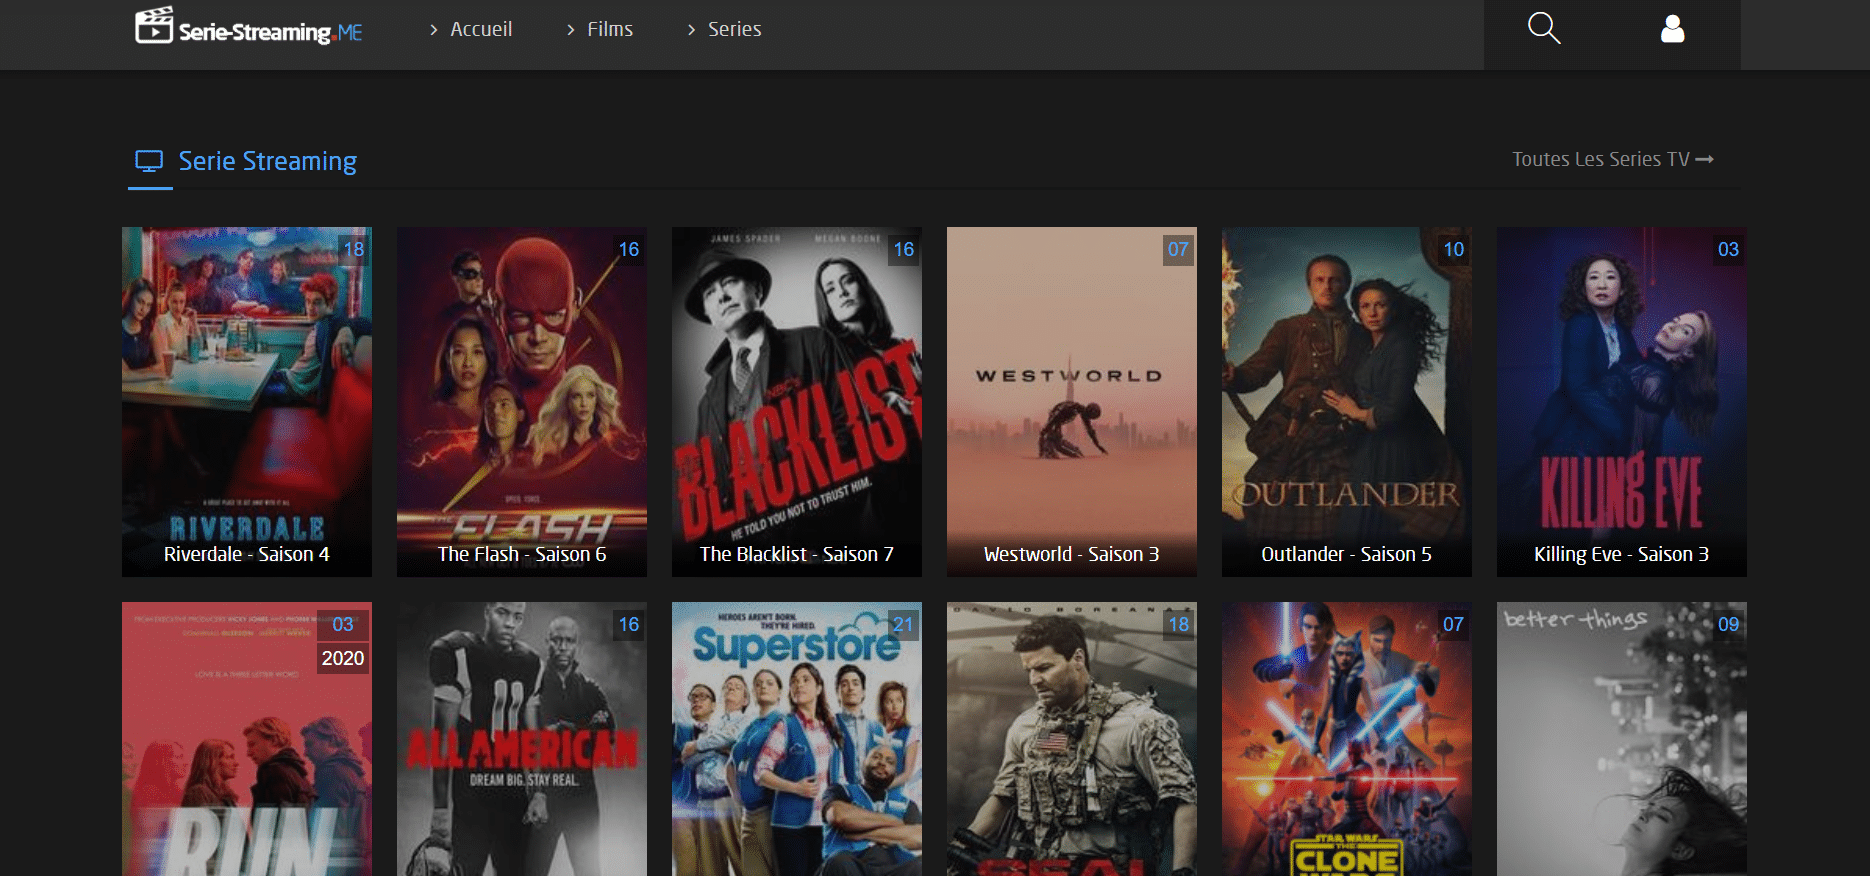Click the 2020 year badge on Run

[343, 658]
